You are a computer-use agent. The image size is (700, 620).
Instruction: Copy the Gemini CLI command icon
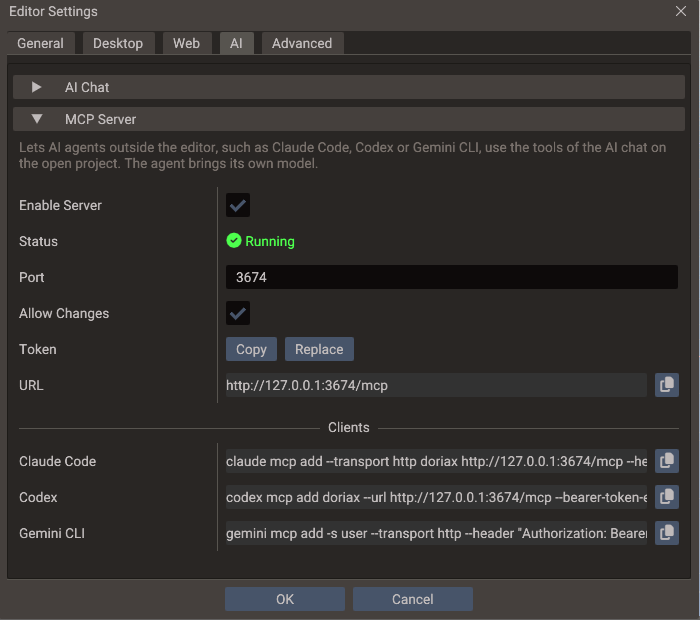(x=667, y=533)
